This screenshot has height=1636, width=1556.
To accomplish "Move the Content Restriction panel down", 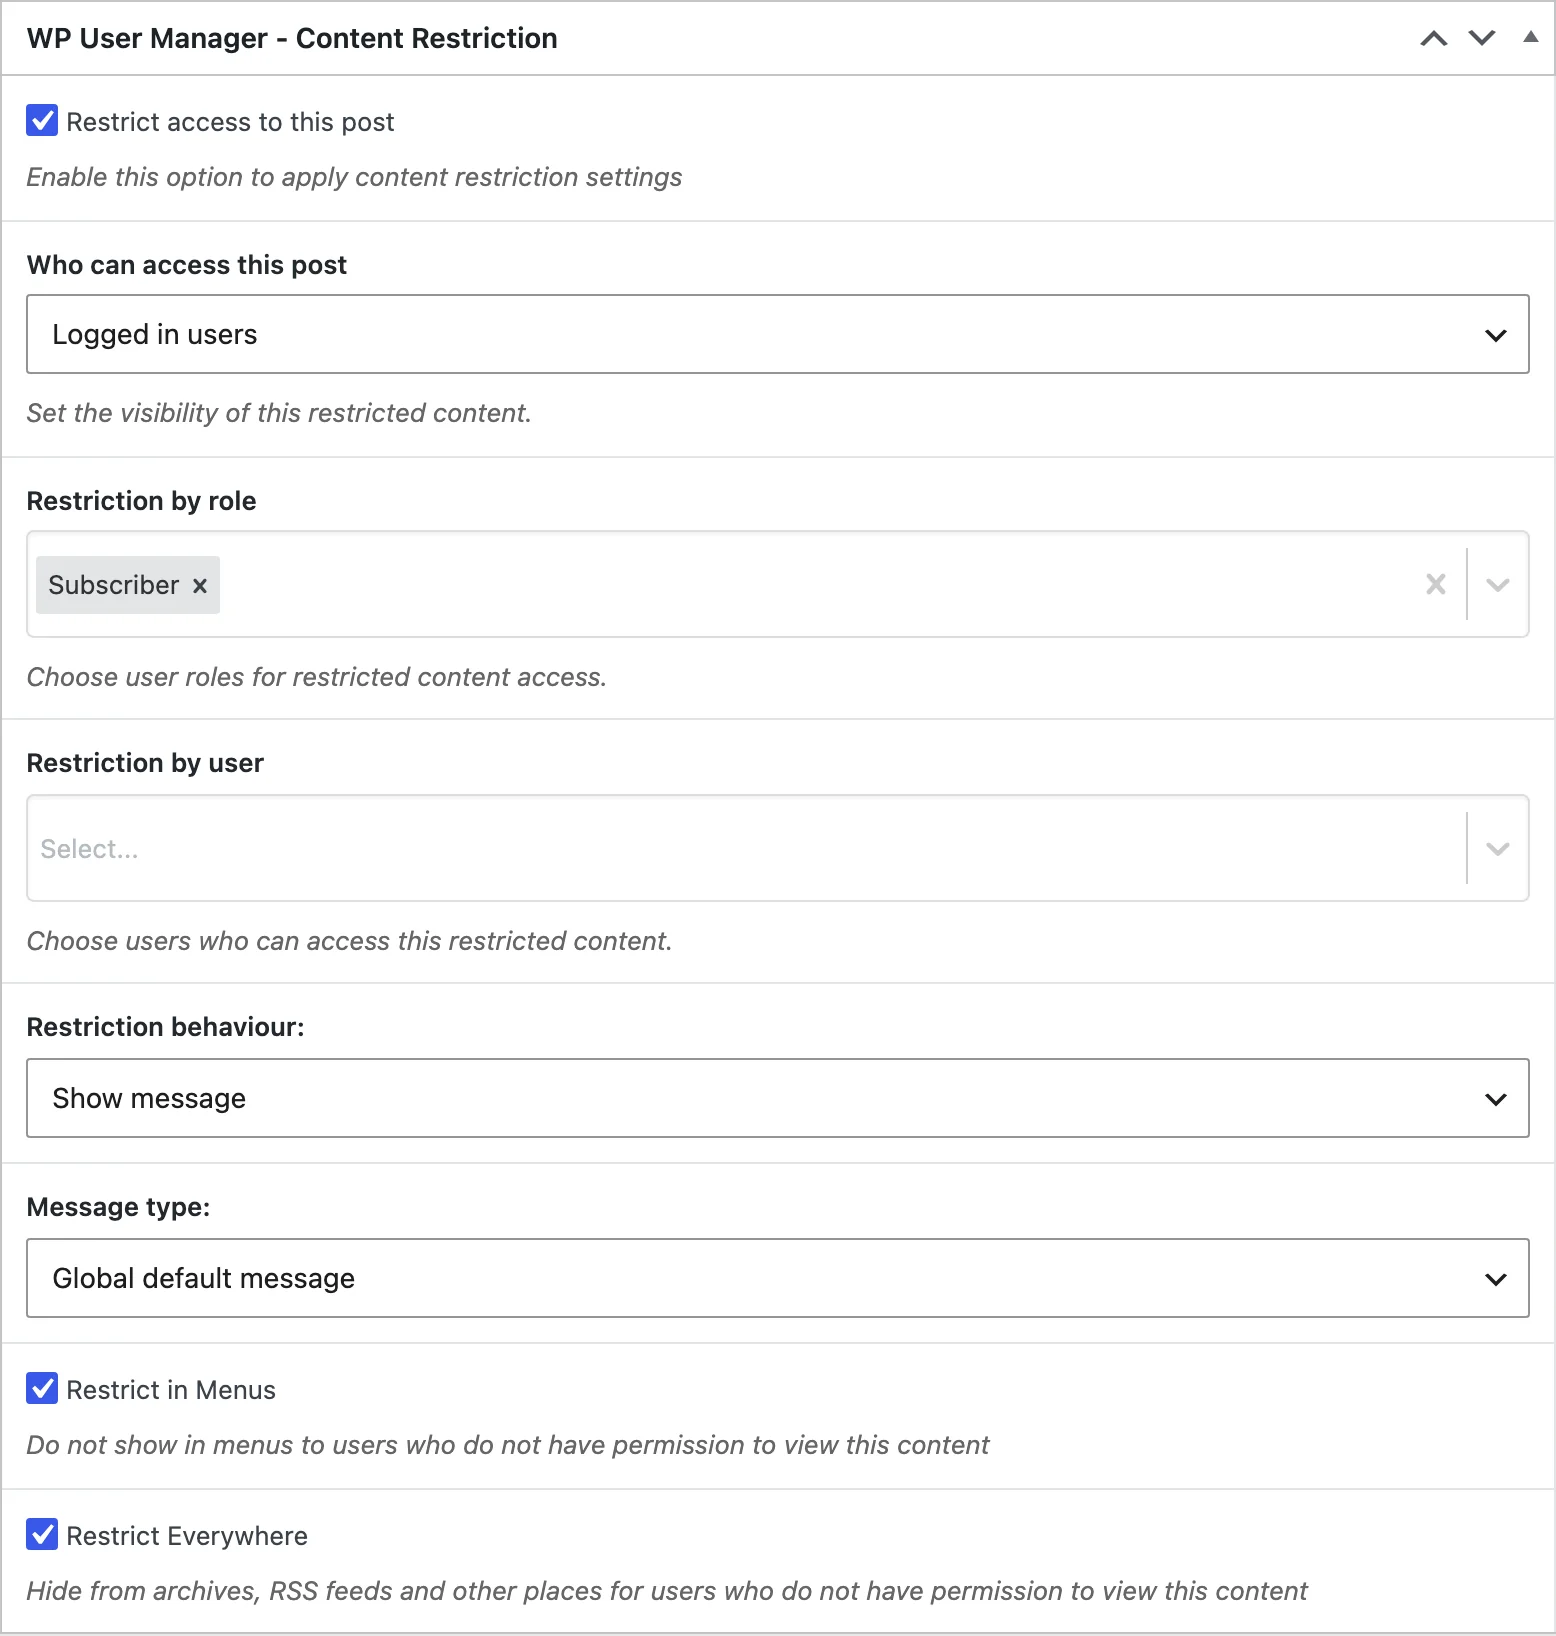I will point(1482,38).
